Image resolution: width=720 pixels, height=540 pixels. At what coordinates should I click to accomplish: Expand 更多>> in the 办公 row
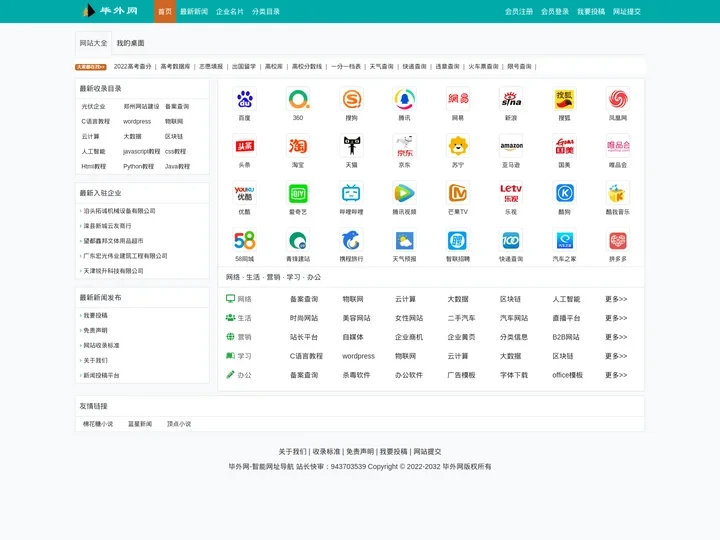tap(616, 375)
